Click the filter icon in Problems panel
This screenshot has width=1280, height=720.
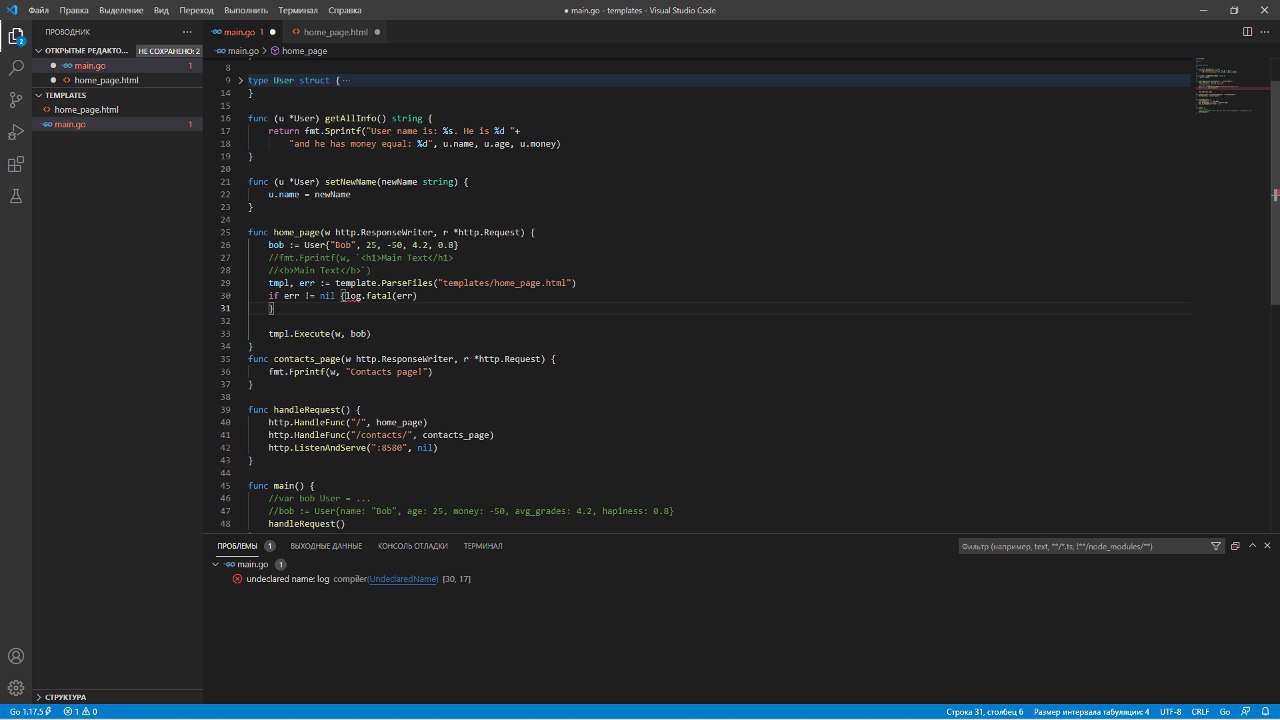click(x=1215, y=546)
